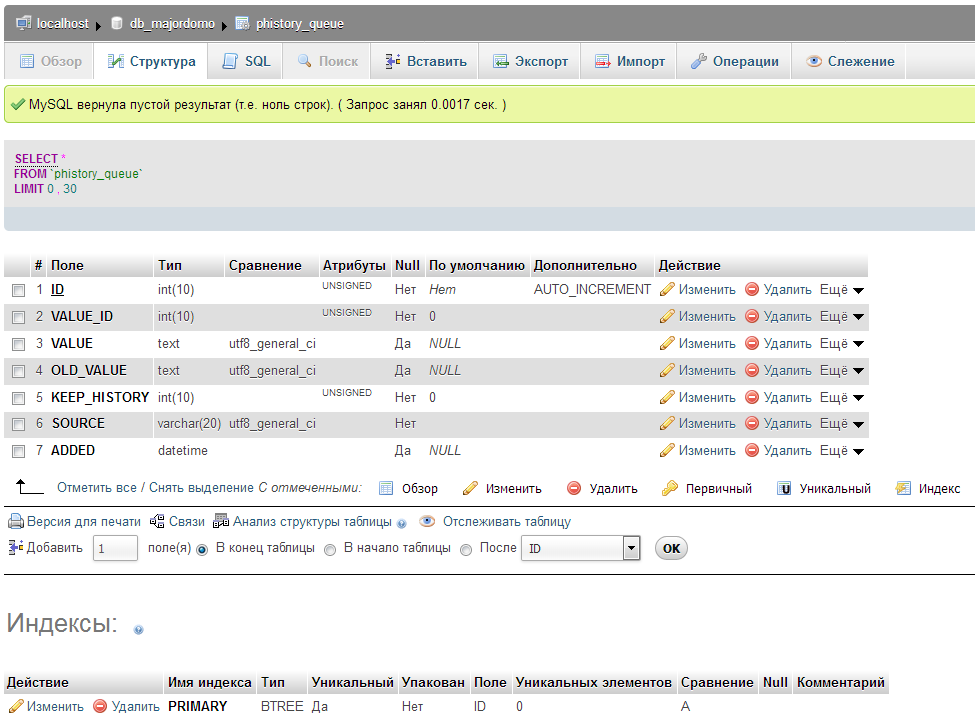Click the number of fields input box
Image resolution: width=975 pixels, height=725 pixels.
(115, 549)
